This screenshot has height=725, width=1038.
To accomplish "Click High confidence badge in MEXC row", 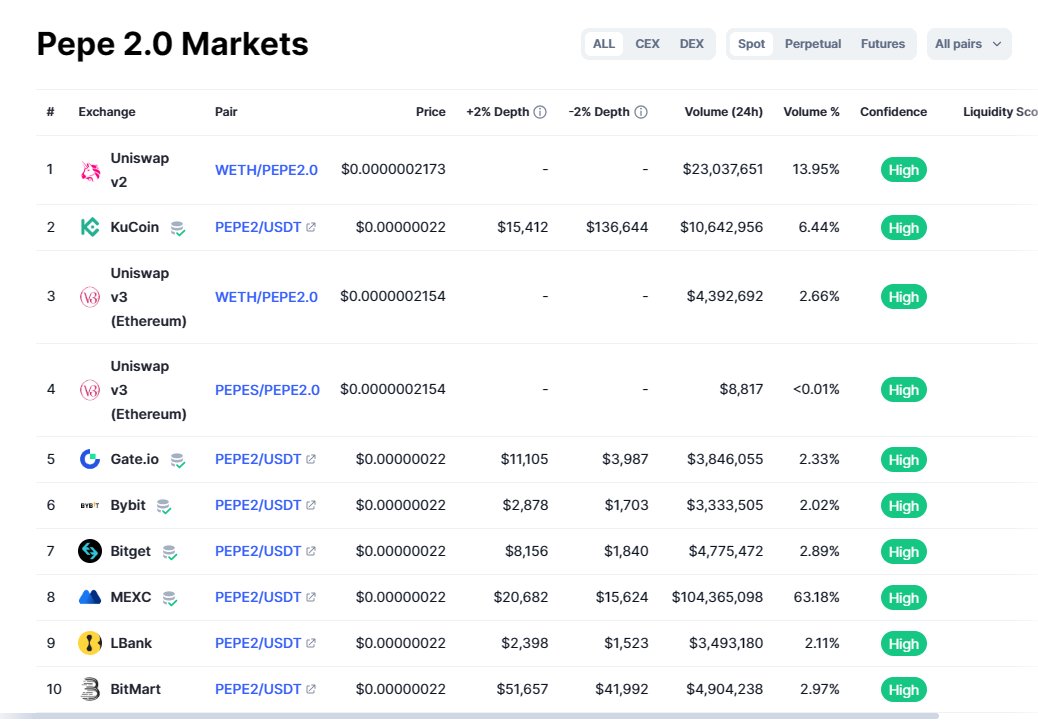I will (904, 598).
